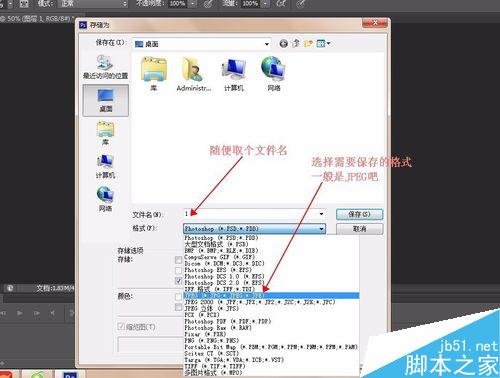Click the status bar icon left of 文档
Viewport: 500px width, 378px height.
click(10, 288)
